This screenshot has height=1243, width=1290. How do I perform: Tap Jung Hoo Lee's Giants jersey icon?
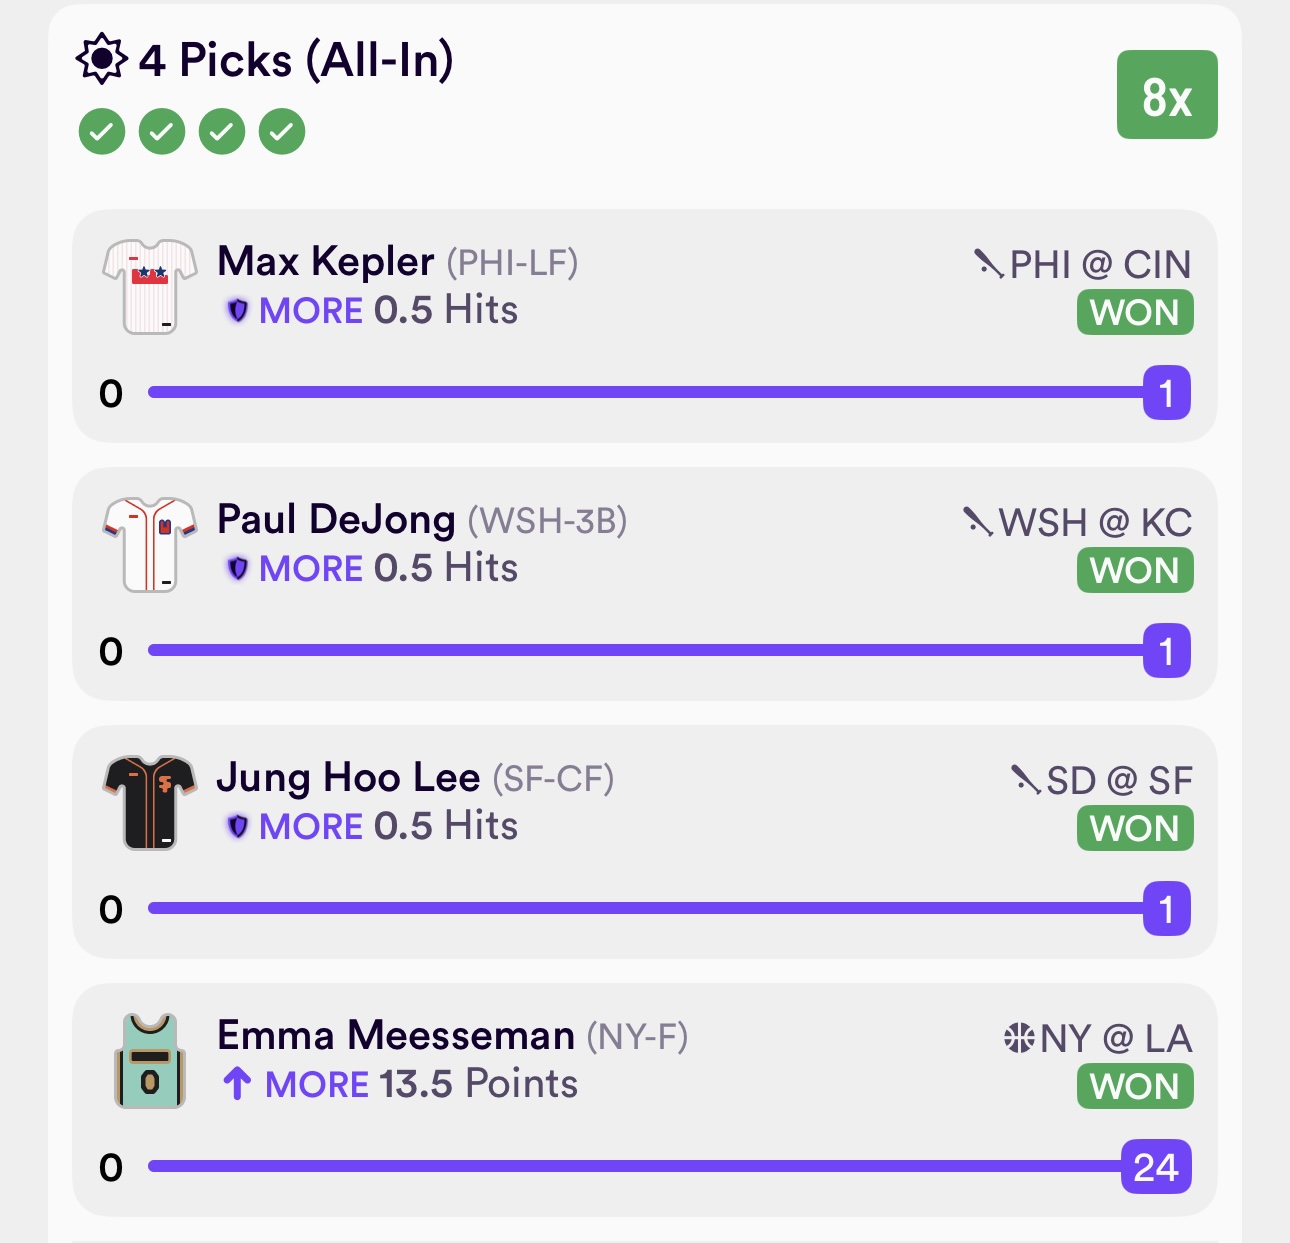coord(150,802)
